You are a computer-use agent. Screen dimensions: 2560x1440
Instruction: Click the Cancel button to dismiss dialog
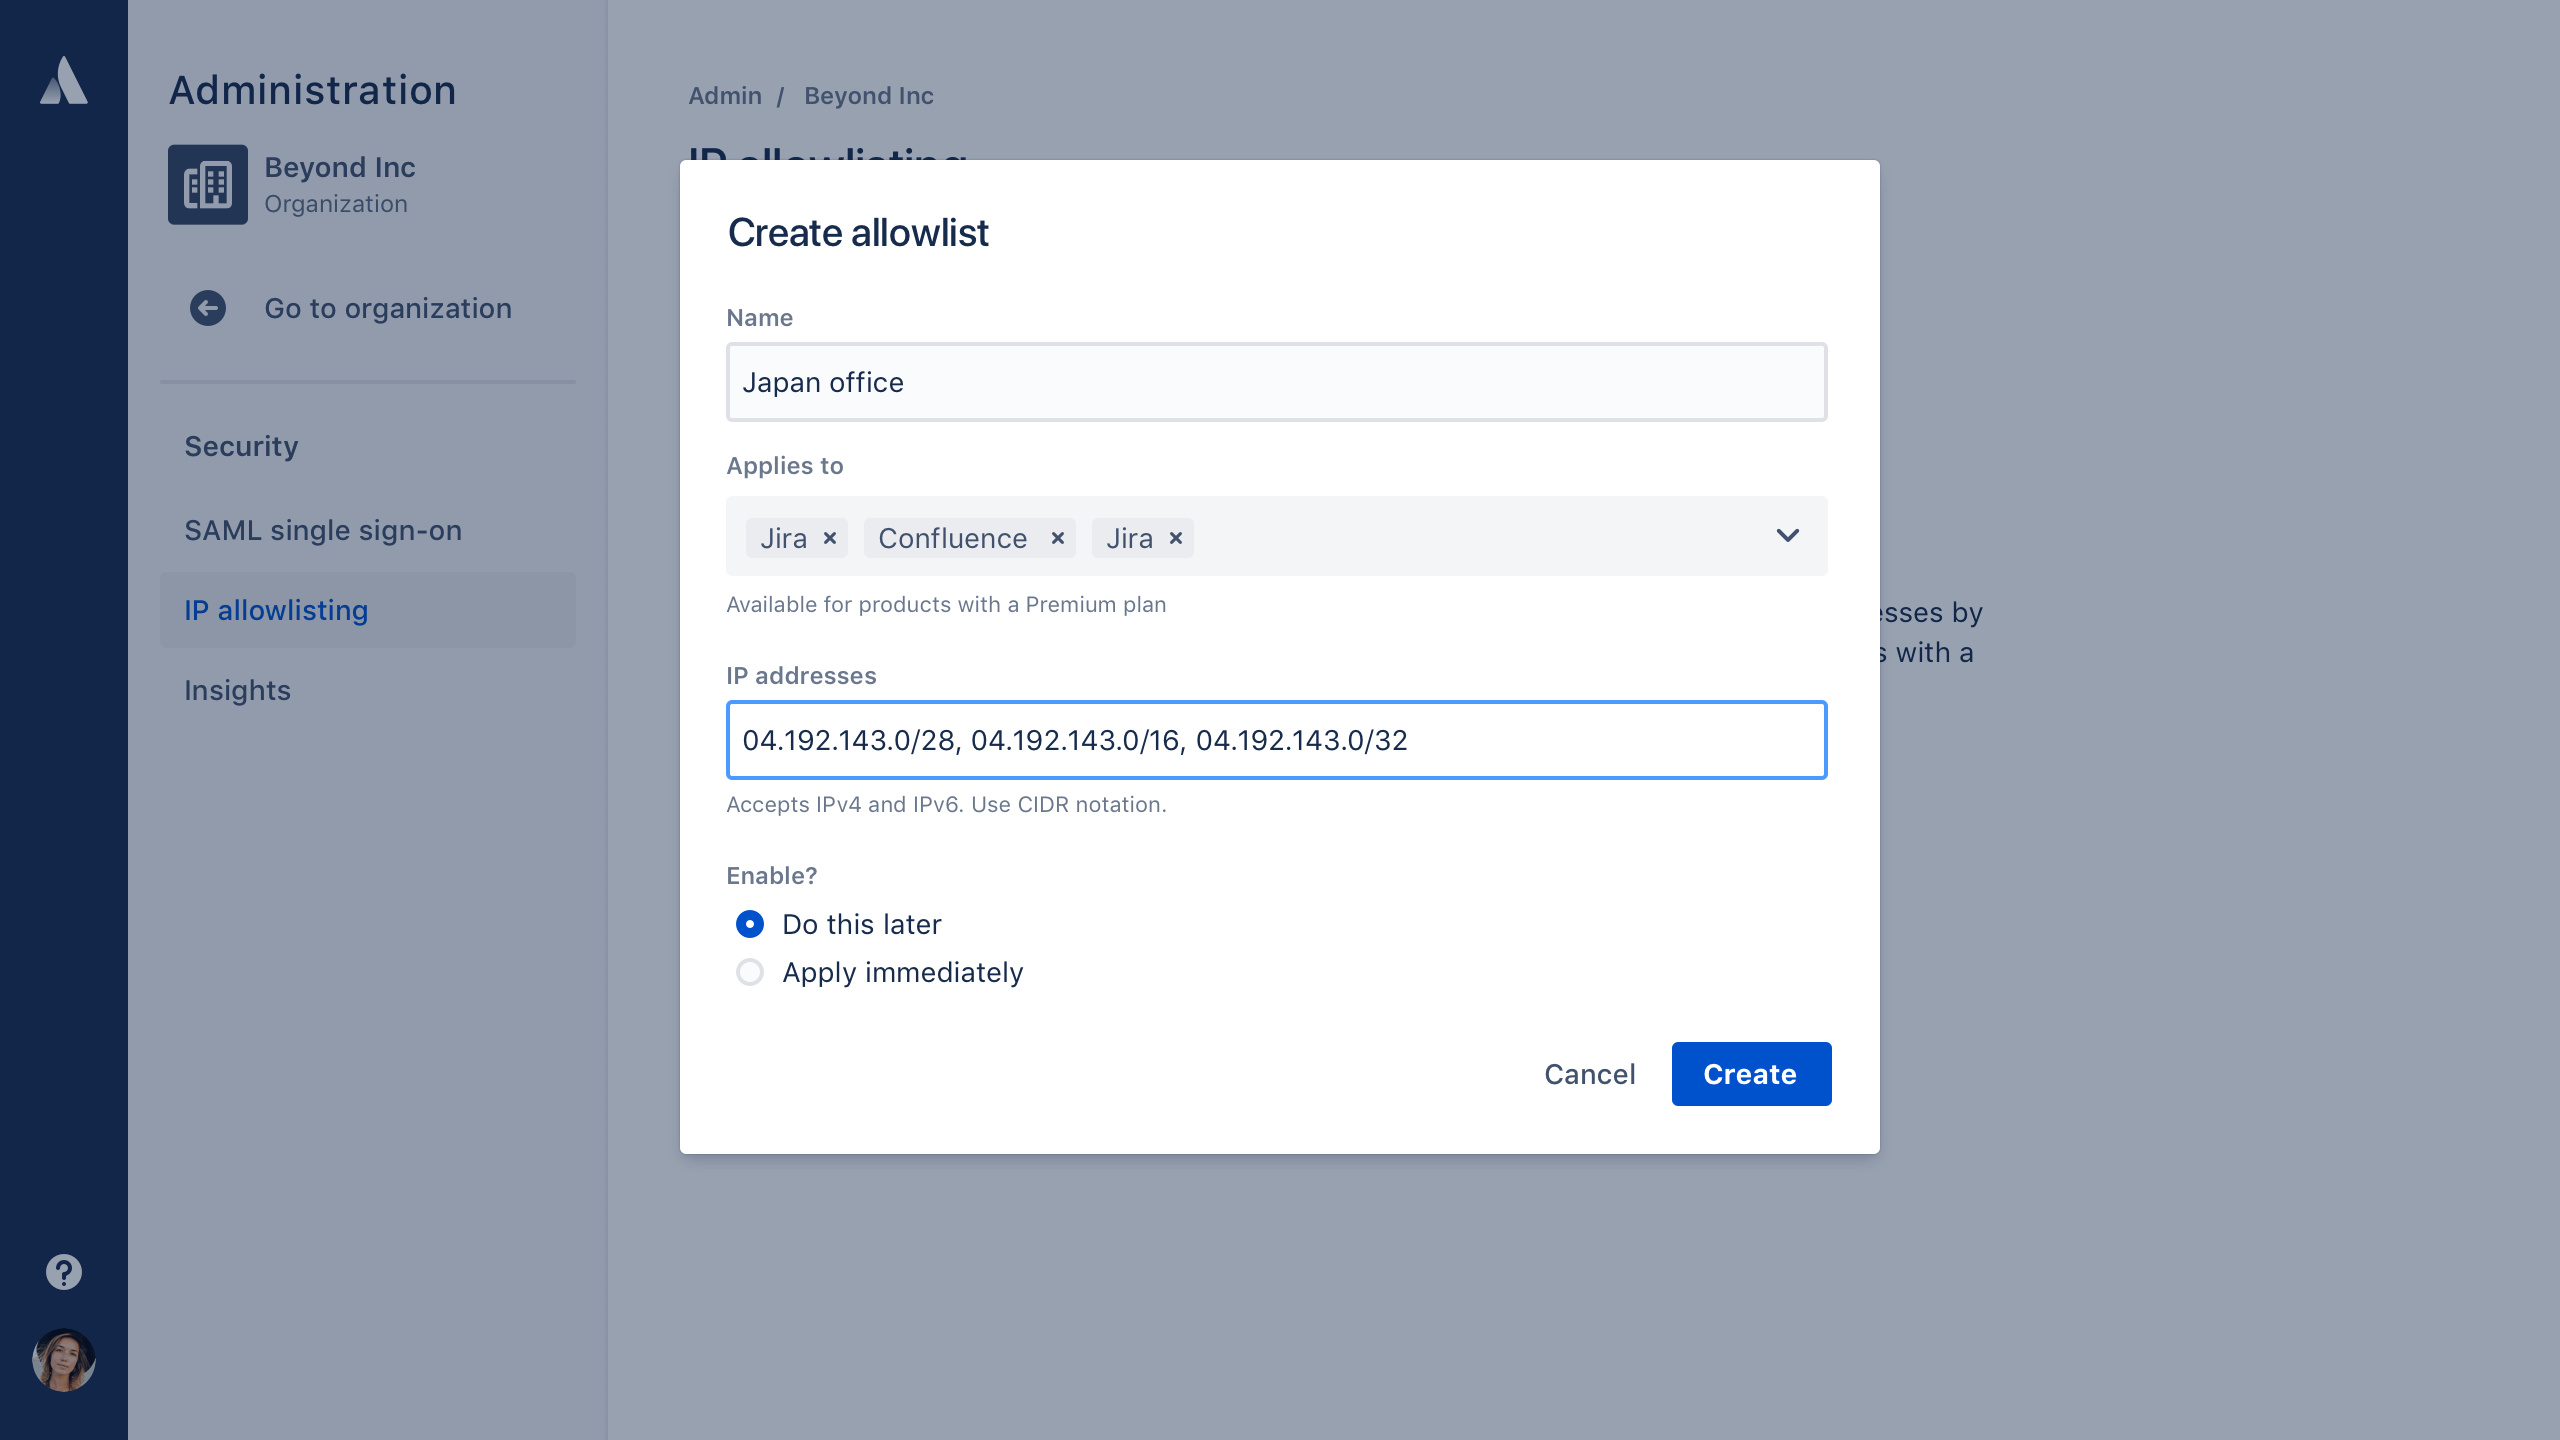pos(1589,1074)
